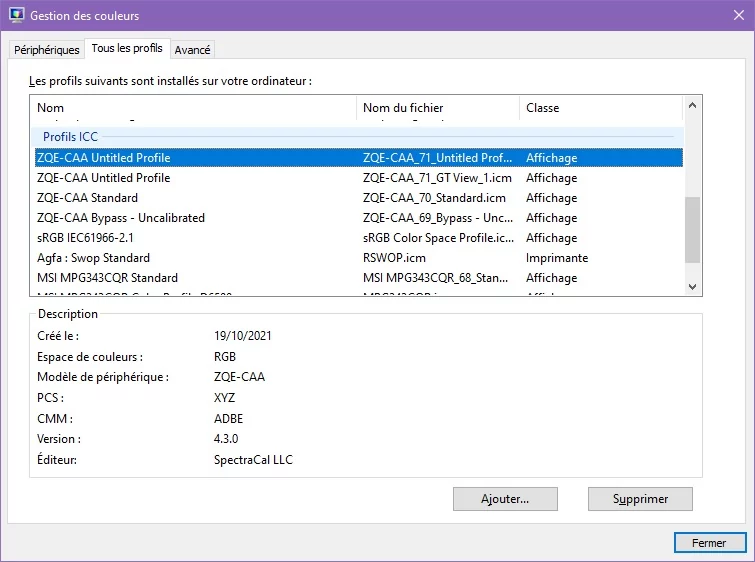This screenshot has width=755, height=562.
Task: Click the profile list scrollbar thumb
Action: (692, 230)
